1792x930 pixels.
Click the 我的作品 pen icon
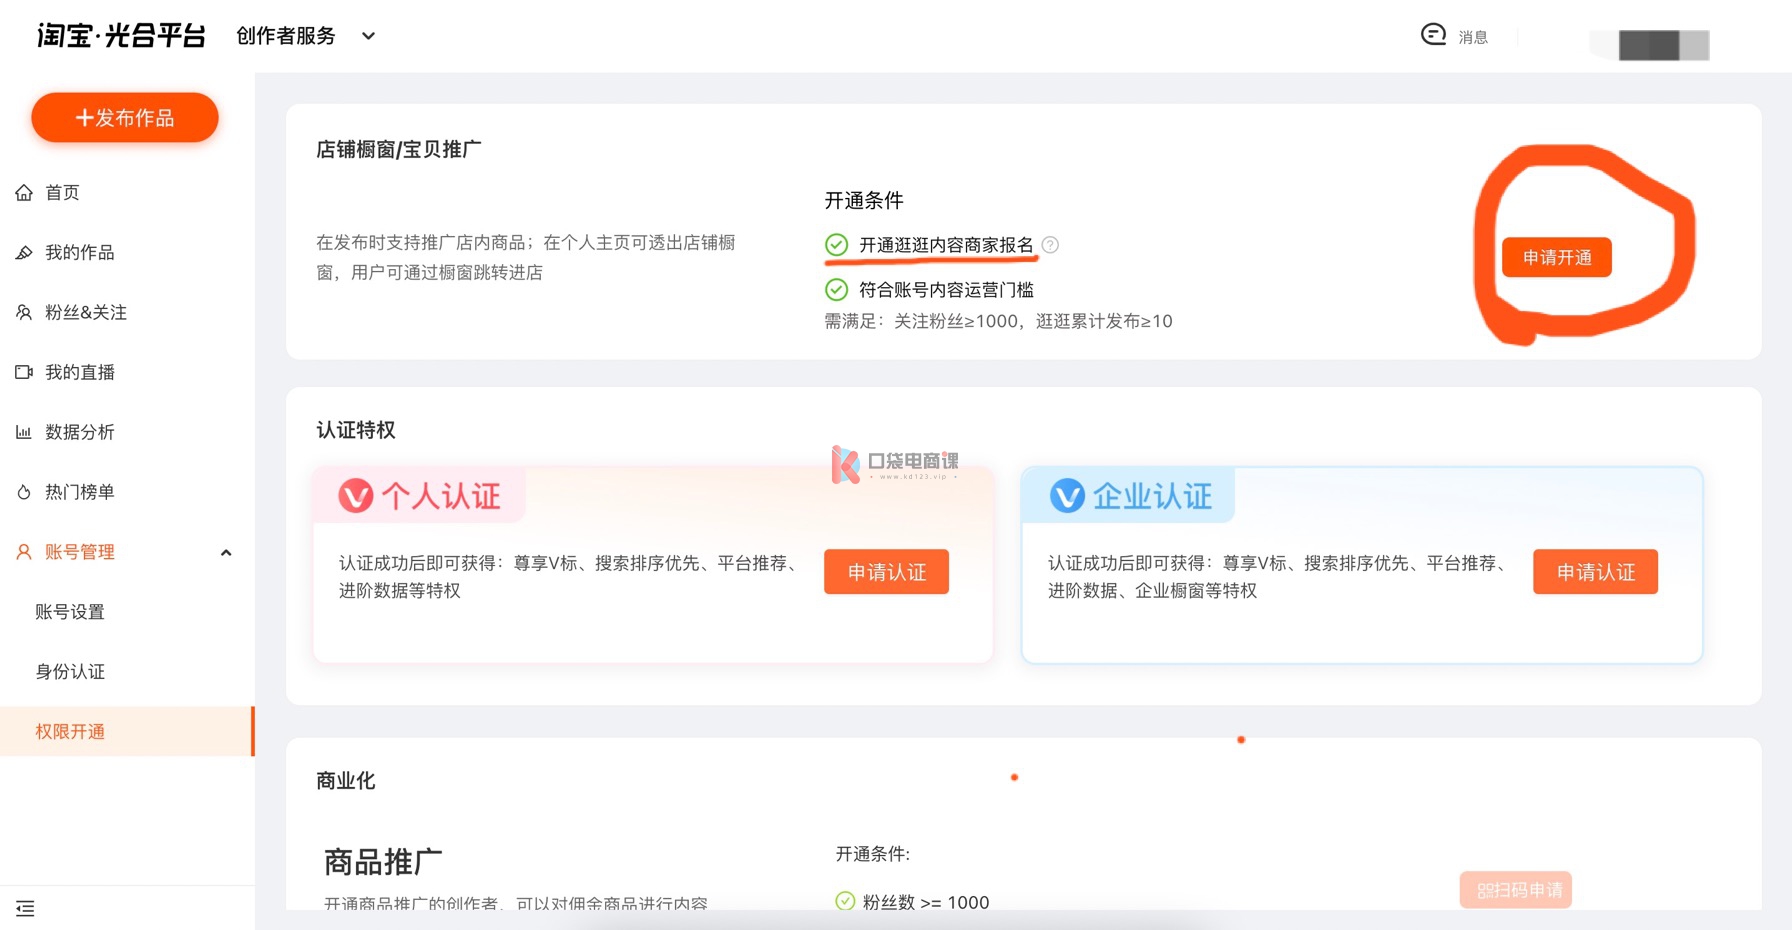tap(24, 252)
